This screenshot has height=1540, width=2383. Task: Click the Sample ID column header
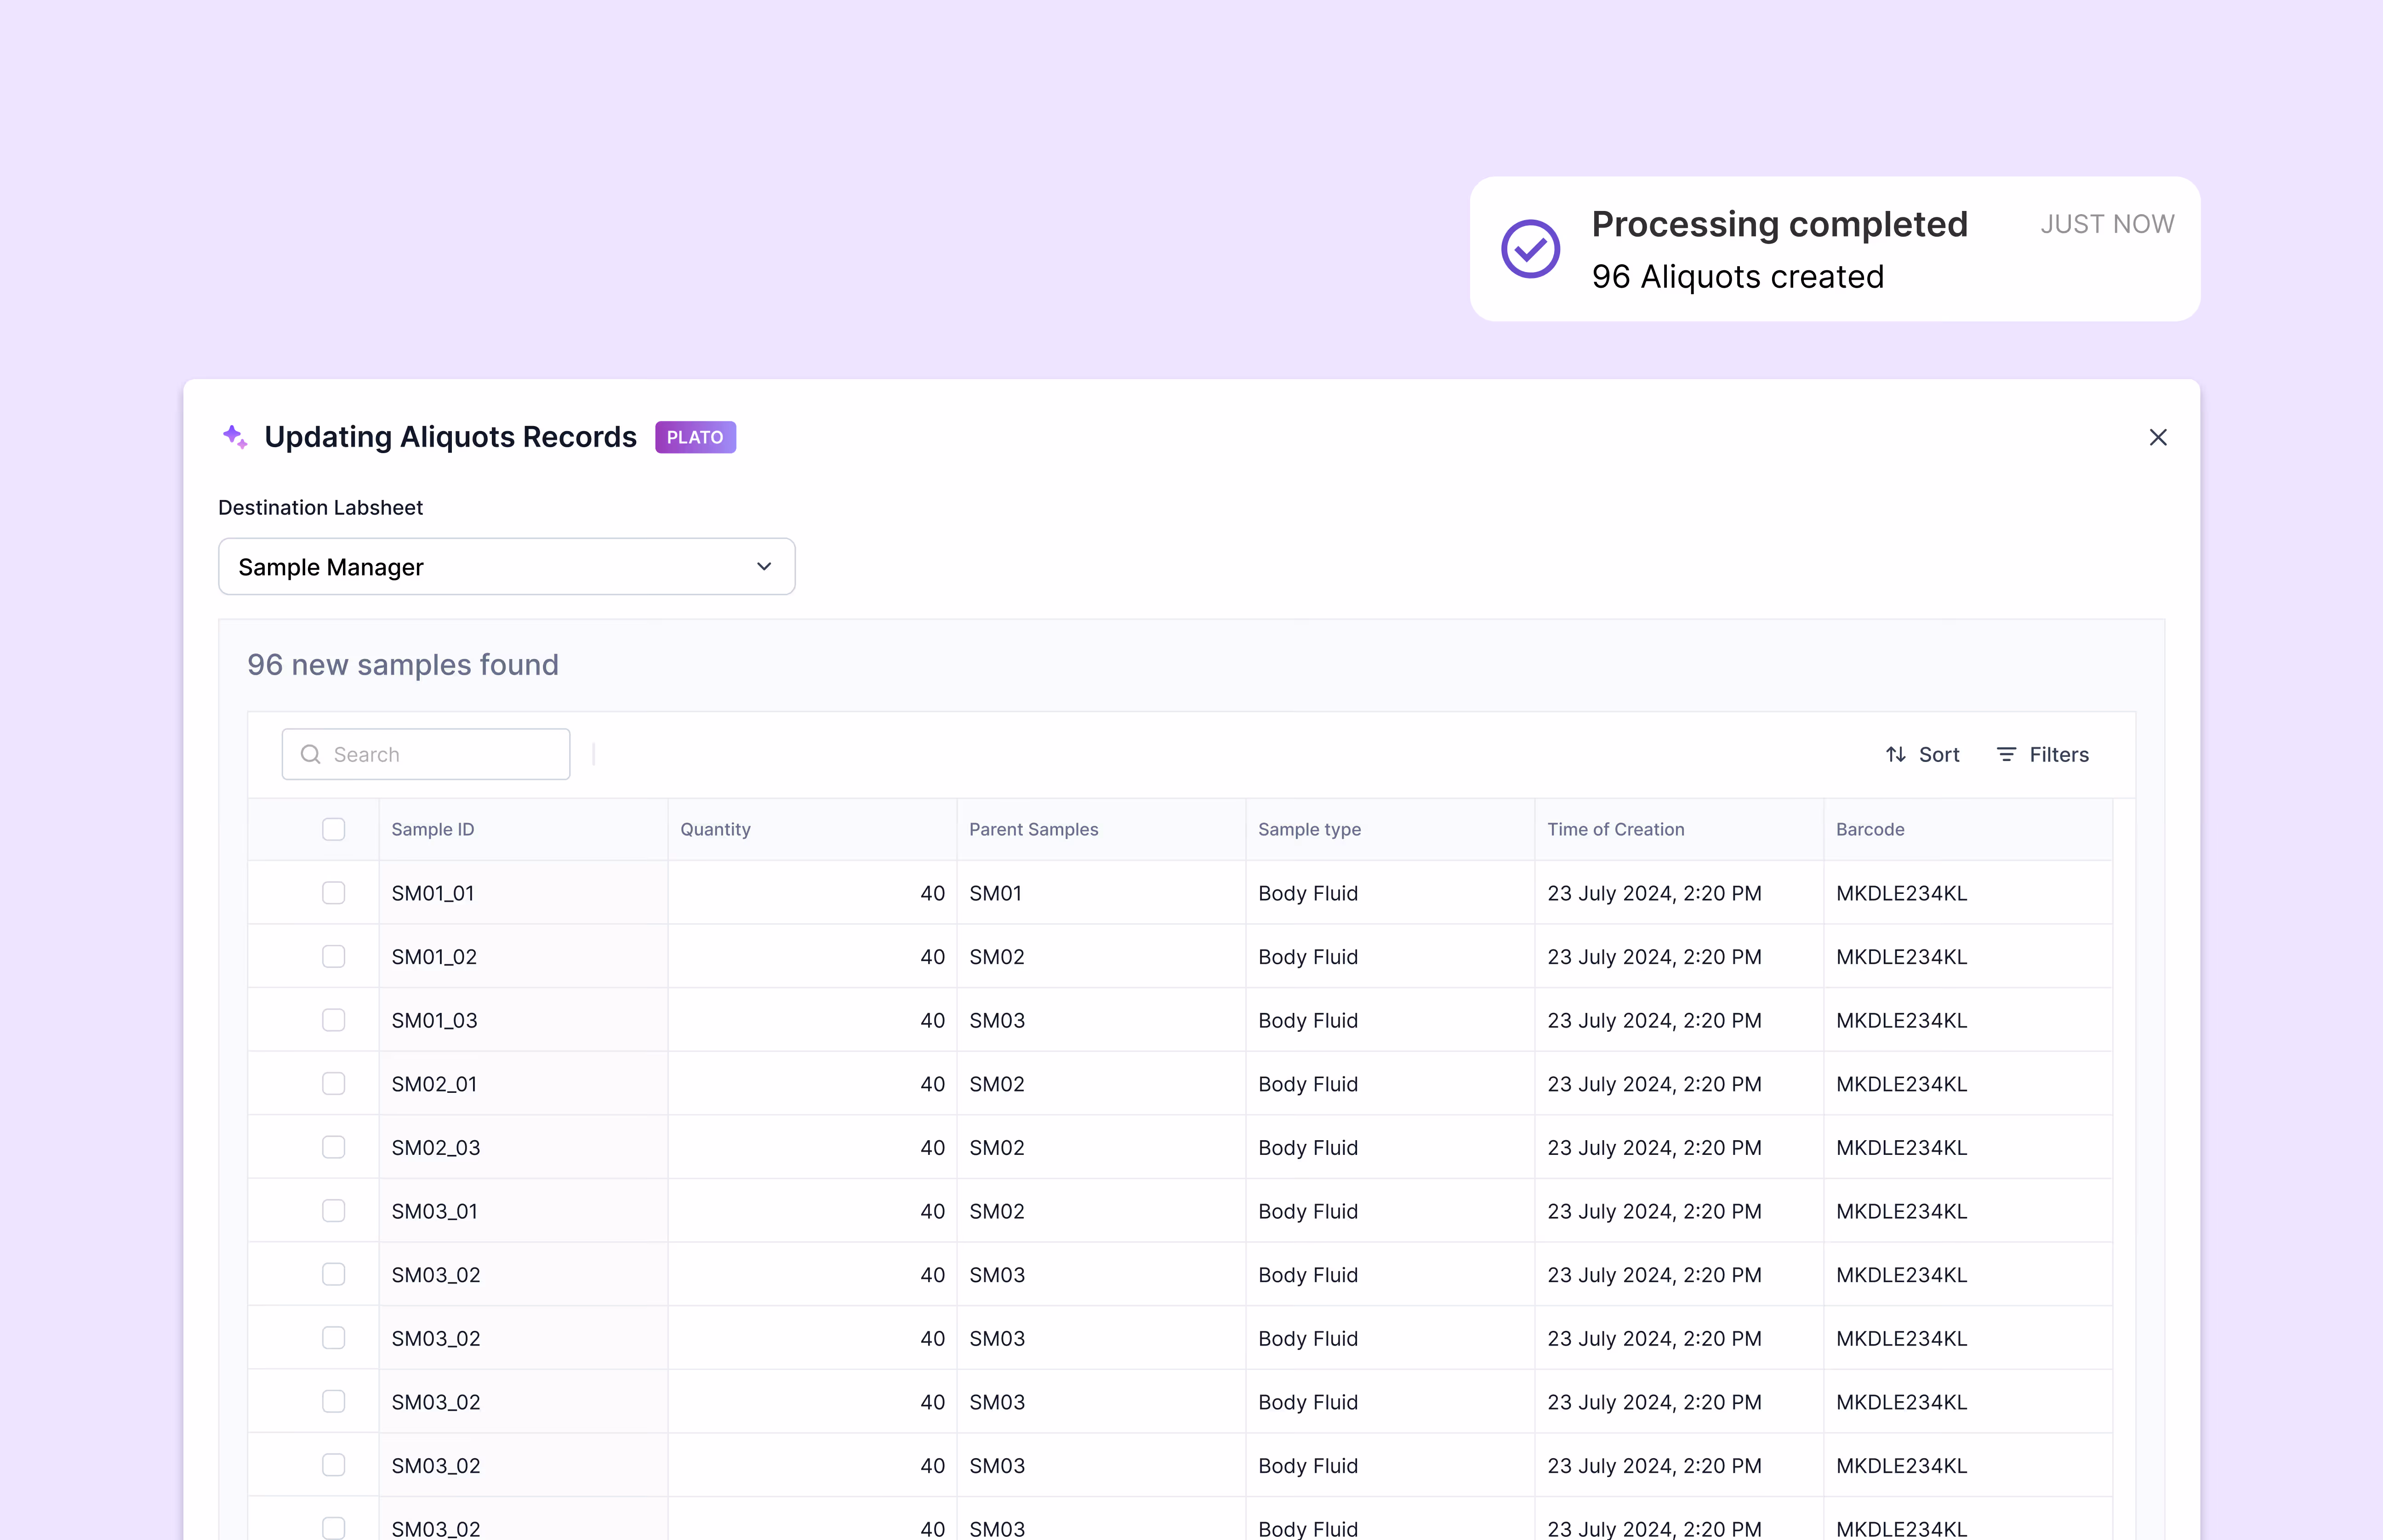click(433, 829)
